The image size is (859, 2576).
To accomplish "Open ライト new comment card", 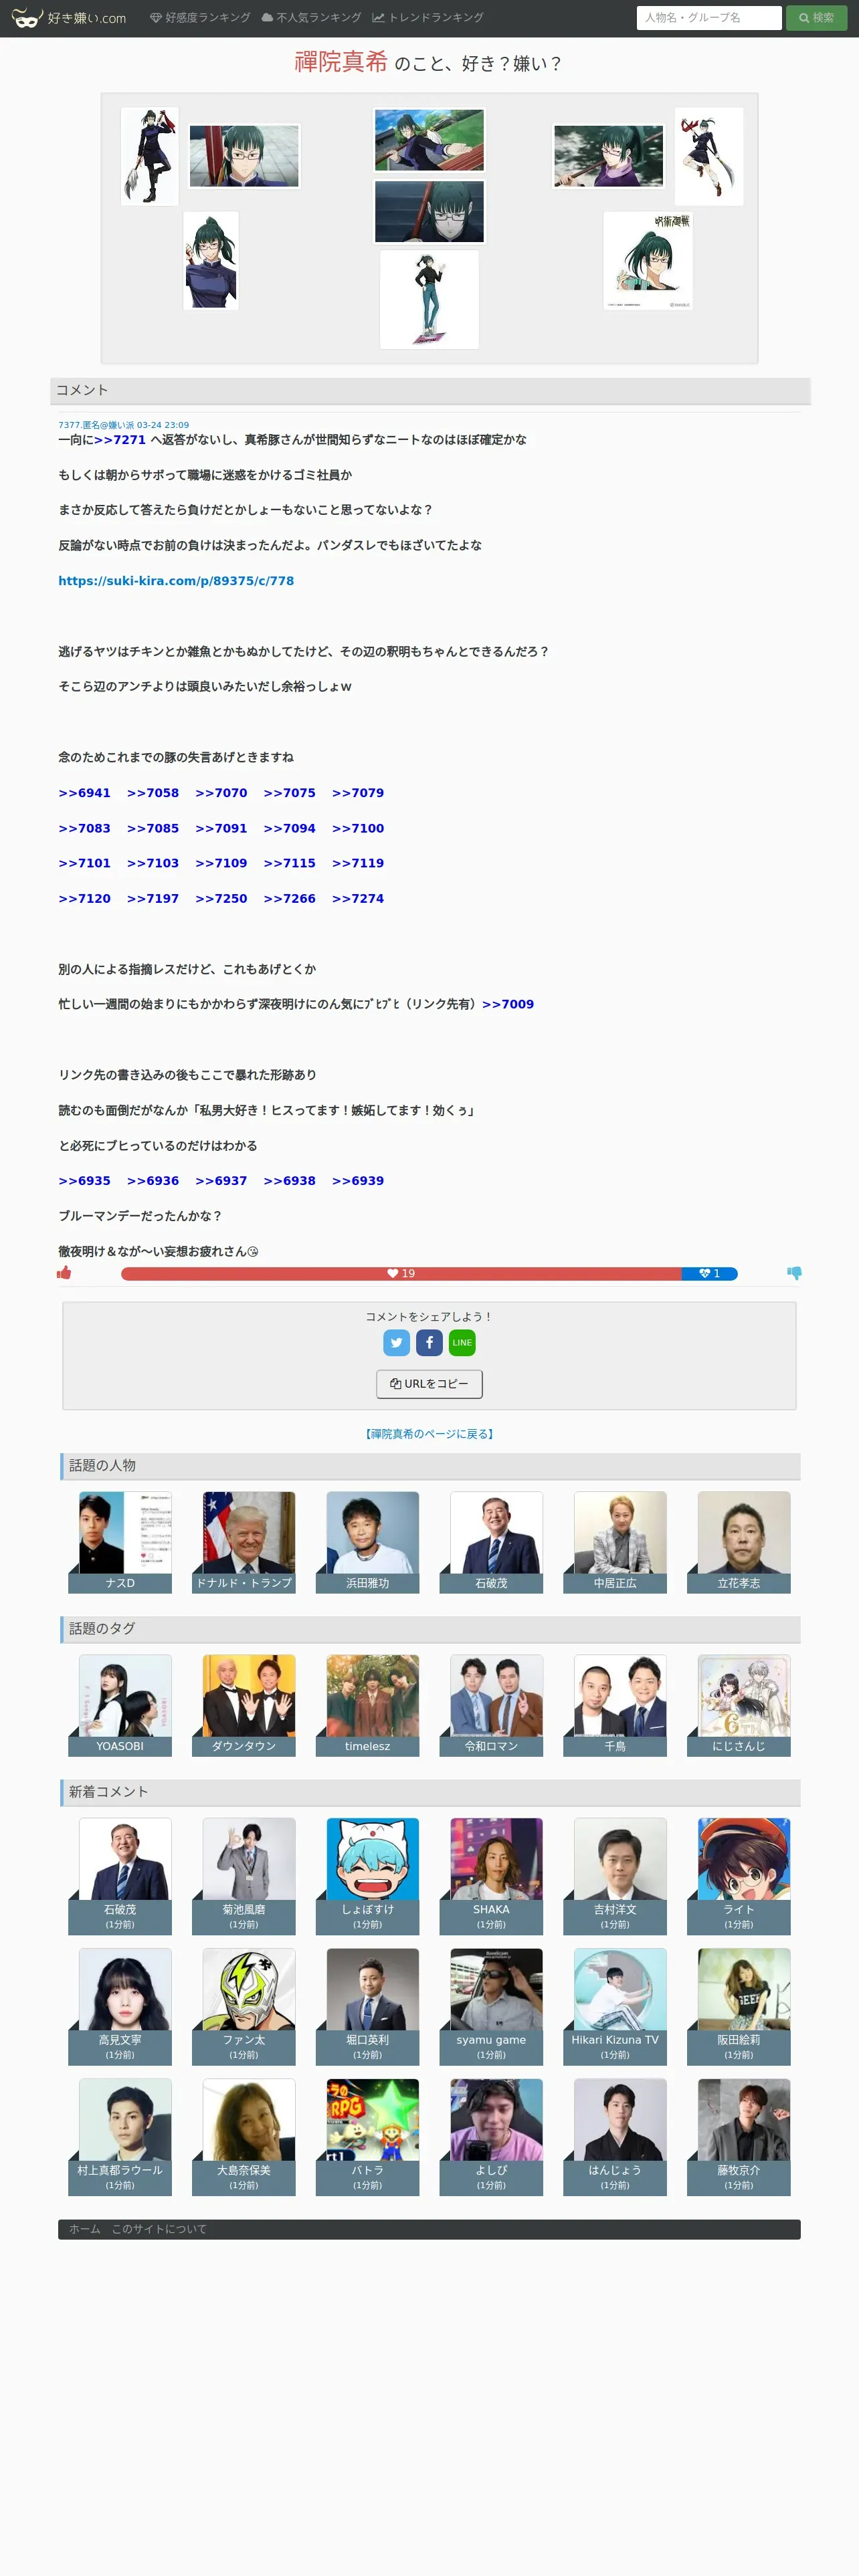I will (739, 1876).
